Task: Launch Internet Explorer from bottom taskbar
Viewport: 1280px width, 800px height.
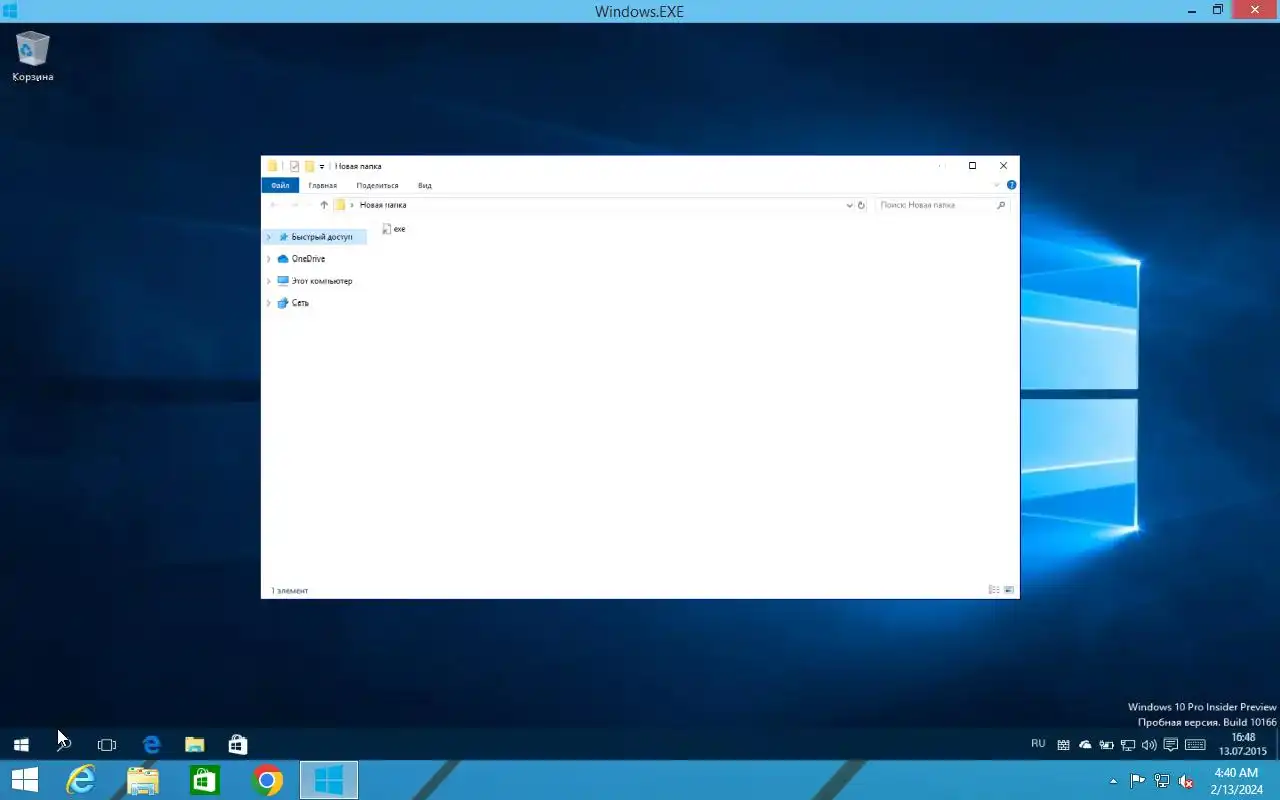Action: pyautogui.click(x=80, y=780)
